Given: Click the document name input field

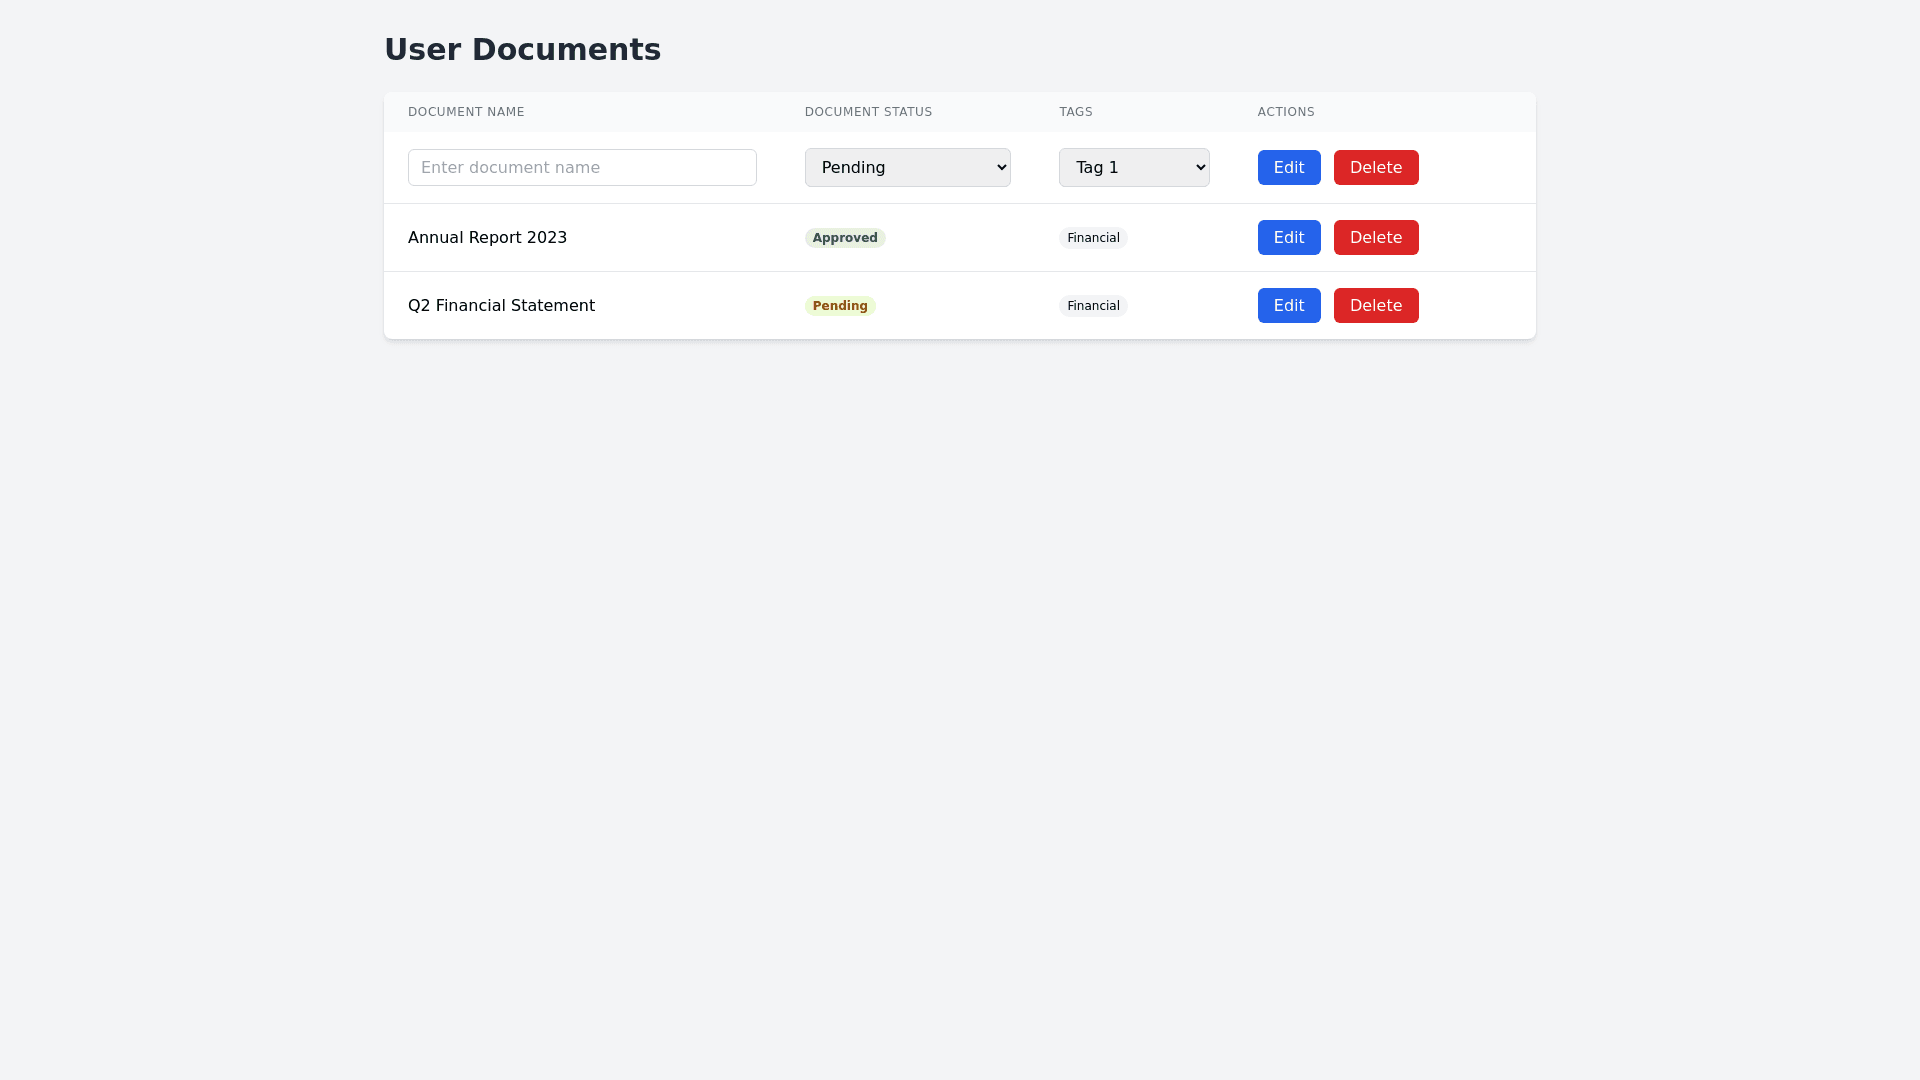Looking at the screenshot, I should pyautogui.click(x=582, y=167).
